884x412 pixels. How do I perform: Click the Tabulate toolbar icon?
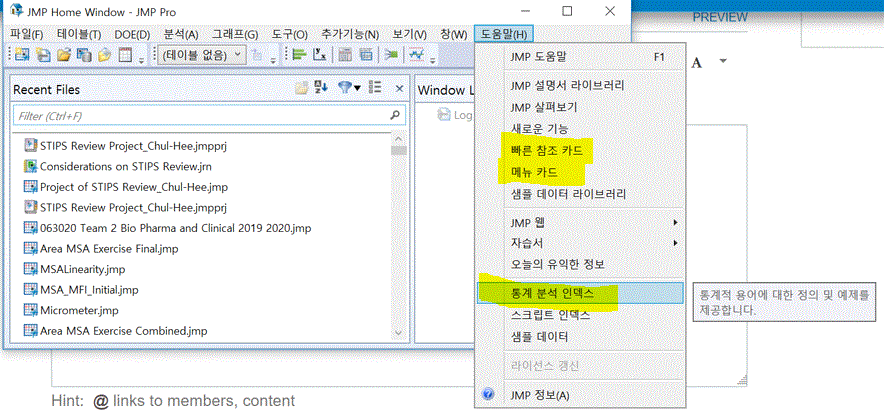(345, 55)
